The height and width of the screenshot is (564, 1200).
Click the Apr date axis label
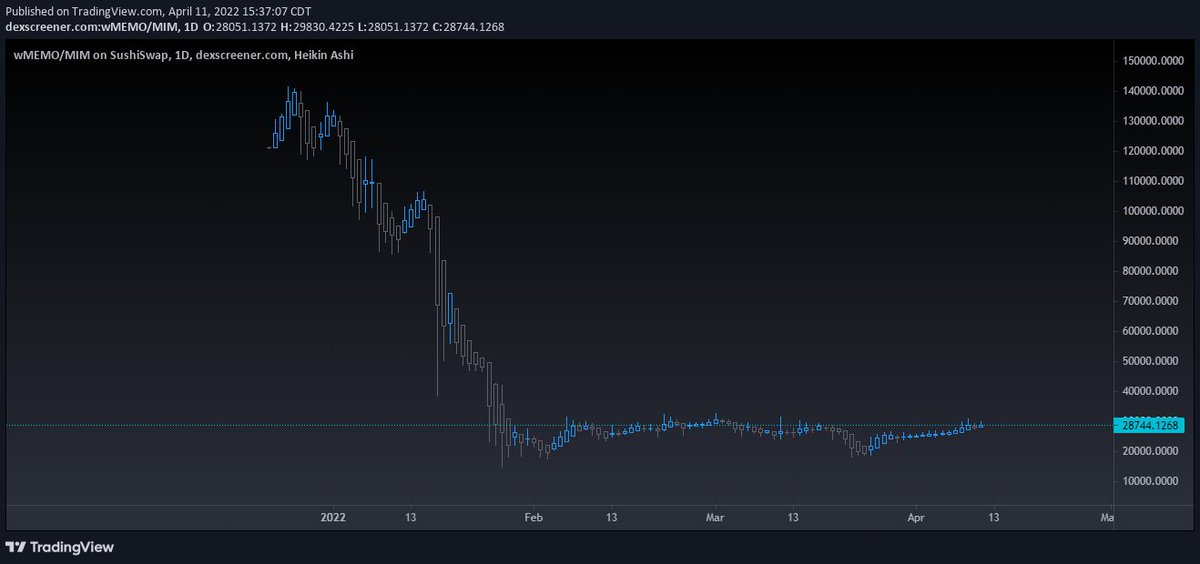917,518
